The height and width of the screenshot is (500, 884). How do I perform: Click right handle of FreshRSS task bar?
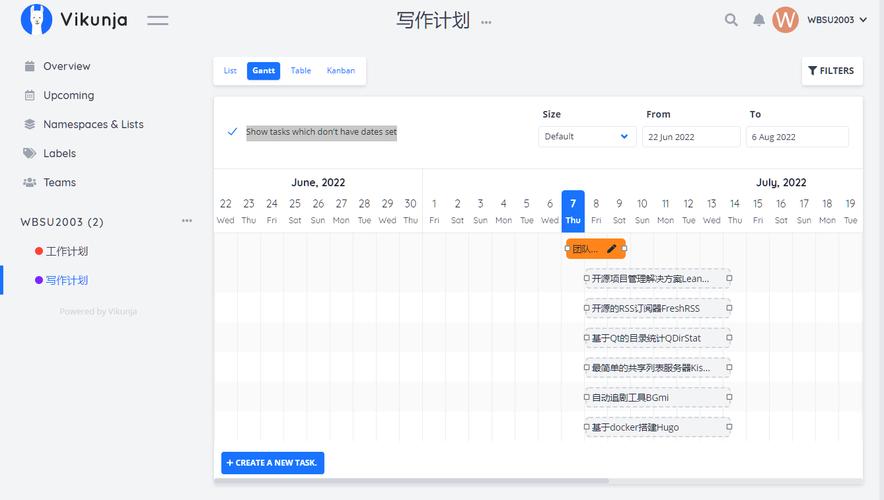click(729, 308)
